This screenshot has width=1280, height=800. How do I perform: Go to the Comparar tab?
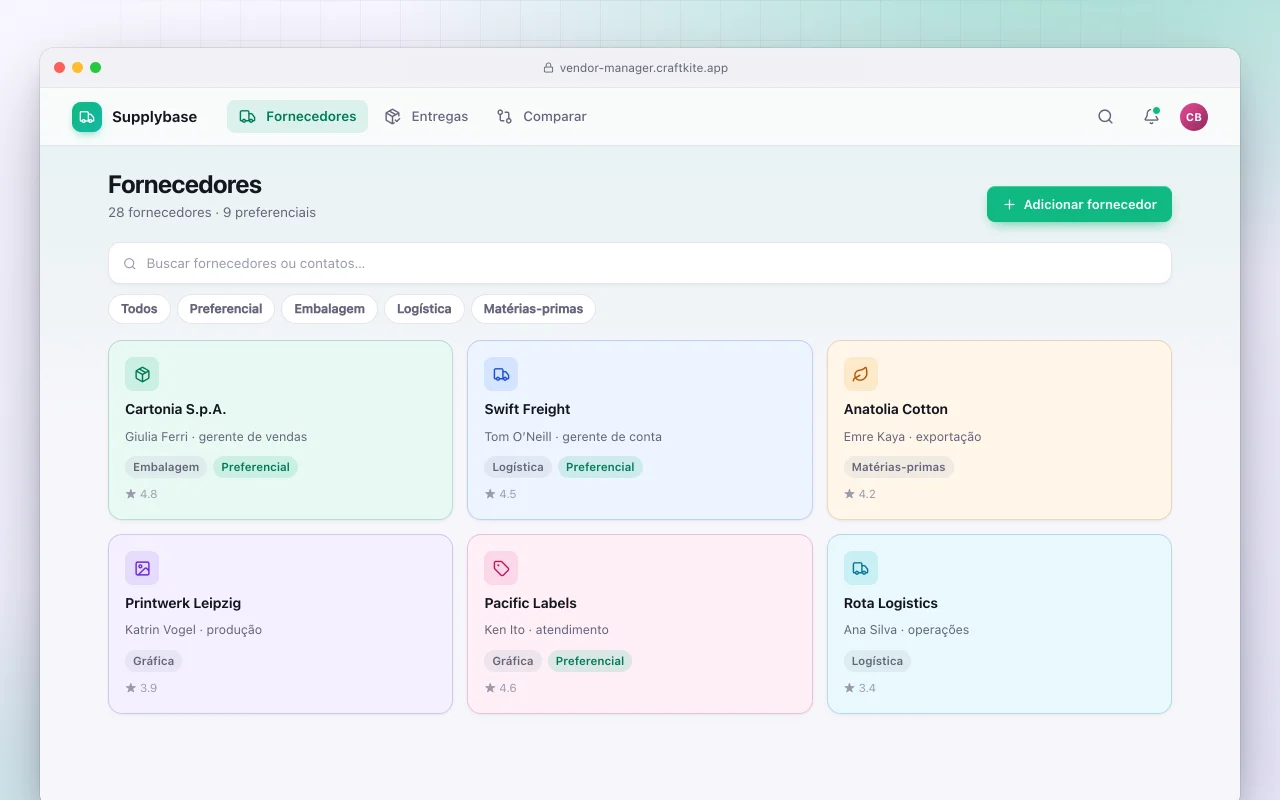tap(541, 117)
